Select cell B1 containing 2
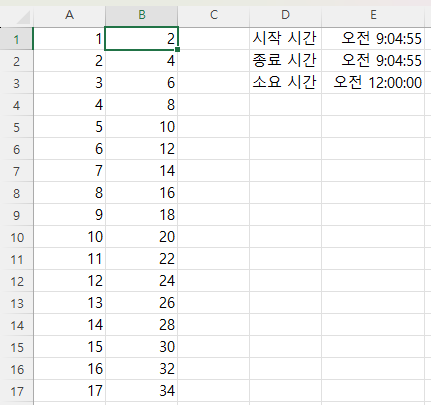431x405 pixels. 142,39
